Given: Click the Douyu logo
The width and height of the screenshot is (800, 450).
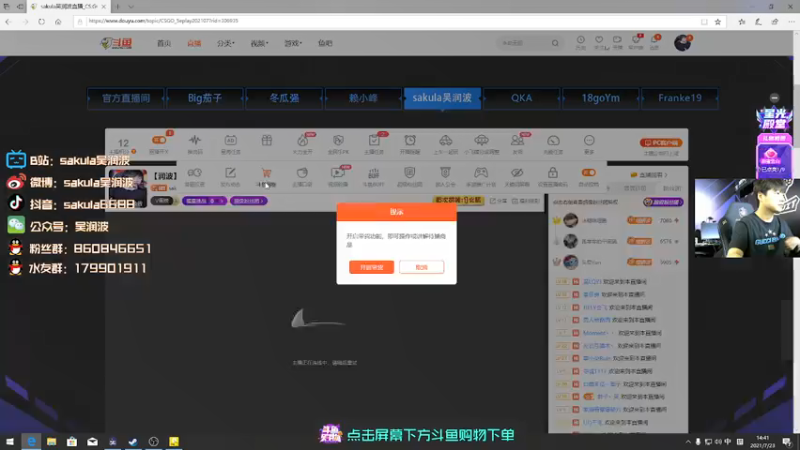Looking at the screenshot, I should pos(117,43).
